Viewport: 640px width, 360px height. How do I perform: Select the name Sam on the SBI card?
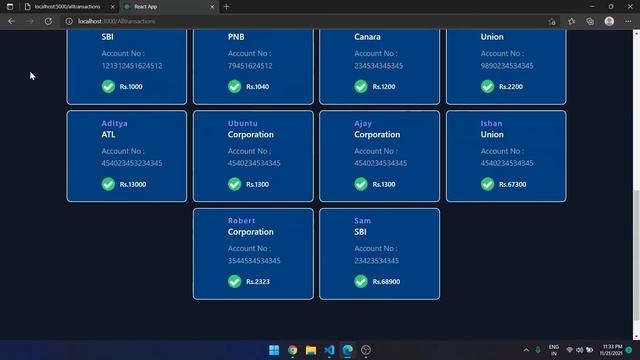click(362, 221)
